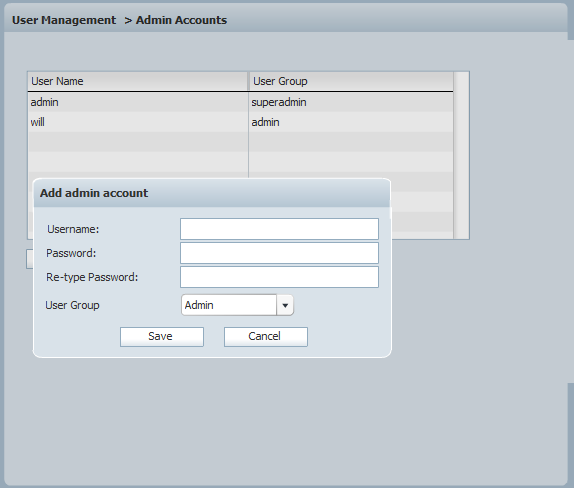Click the User Group label in dialog
Viewport: 574px width, 488px height.
click(72, 305)
